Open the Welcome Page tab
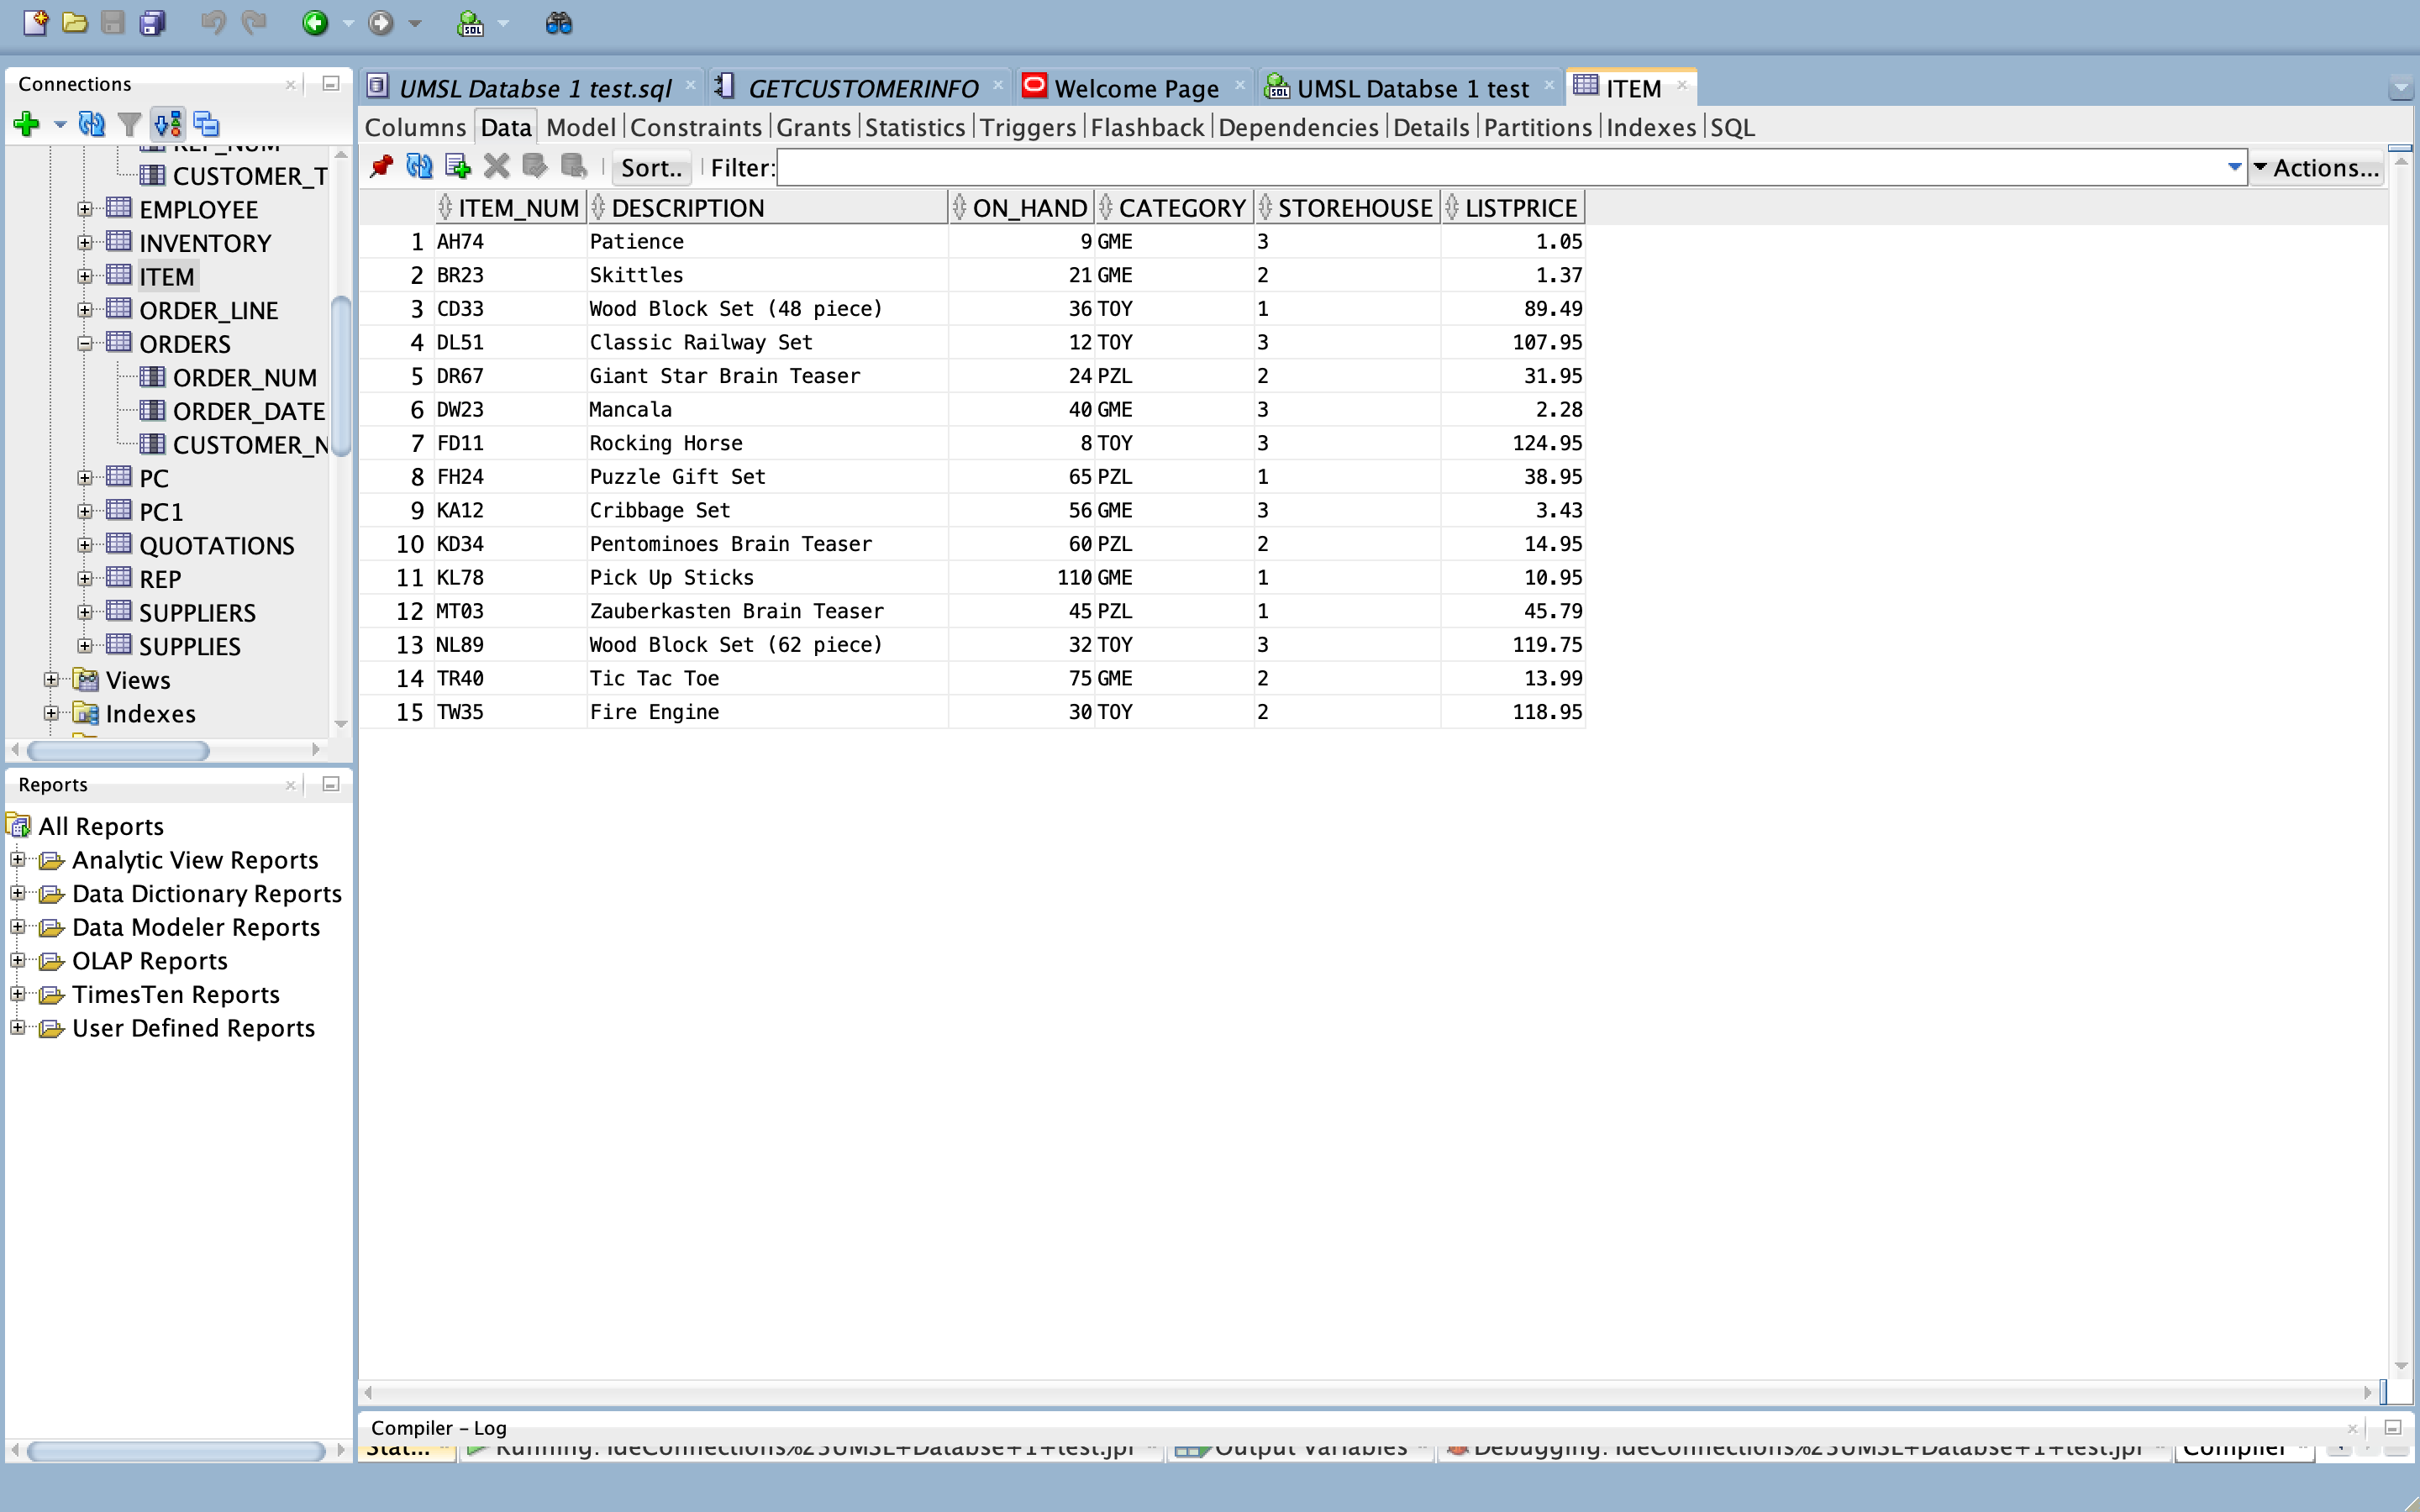2420x1512 pixels. [1135, 88]
